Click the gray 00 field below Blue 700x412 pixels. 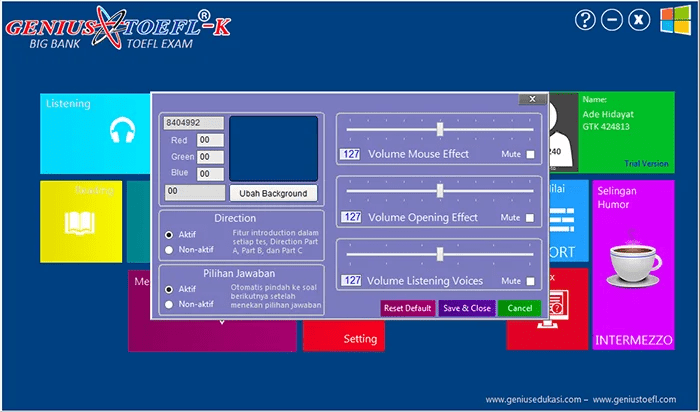195,193
